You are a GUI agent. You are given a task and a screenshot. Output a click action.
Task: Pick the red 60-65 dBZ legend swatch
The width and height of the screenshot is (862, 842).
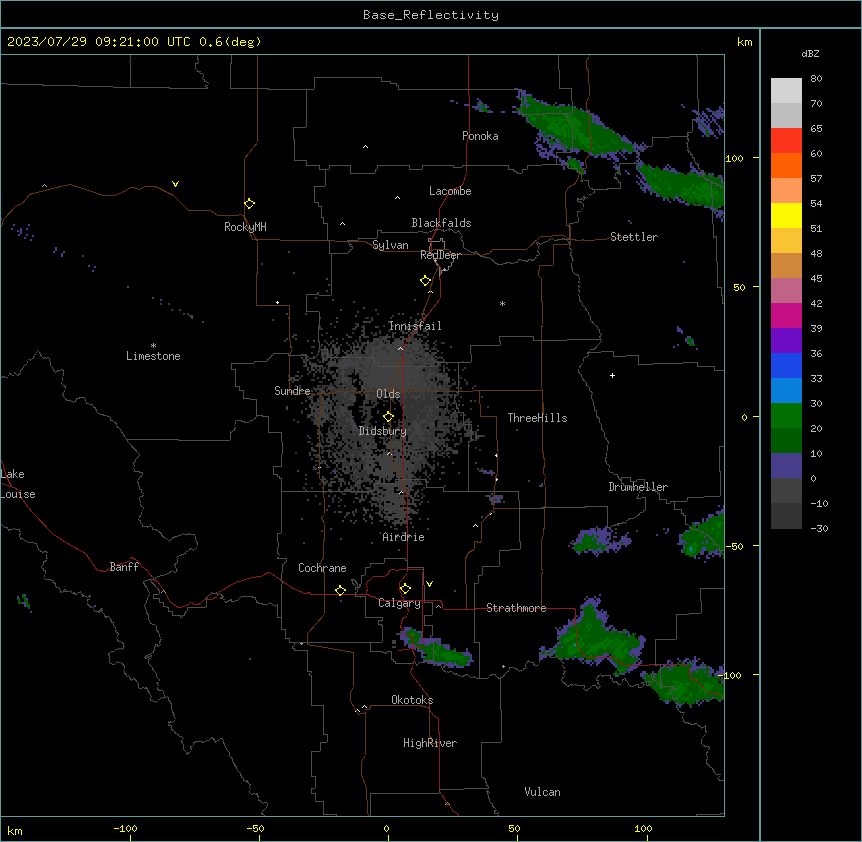click(786, 141)
